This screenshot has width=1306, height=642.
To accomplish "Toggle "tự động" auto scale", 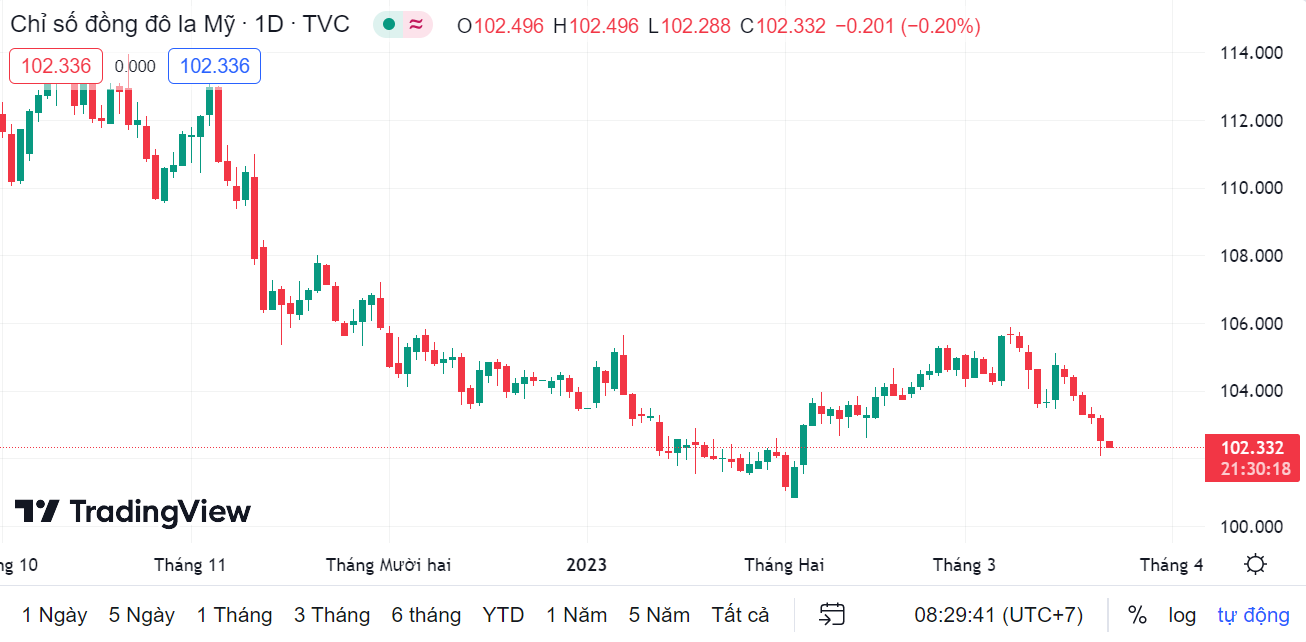I will click(x=1253, y=614).
